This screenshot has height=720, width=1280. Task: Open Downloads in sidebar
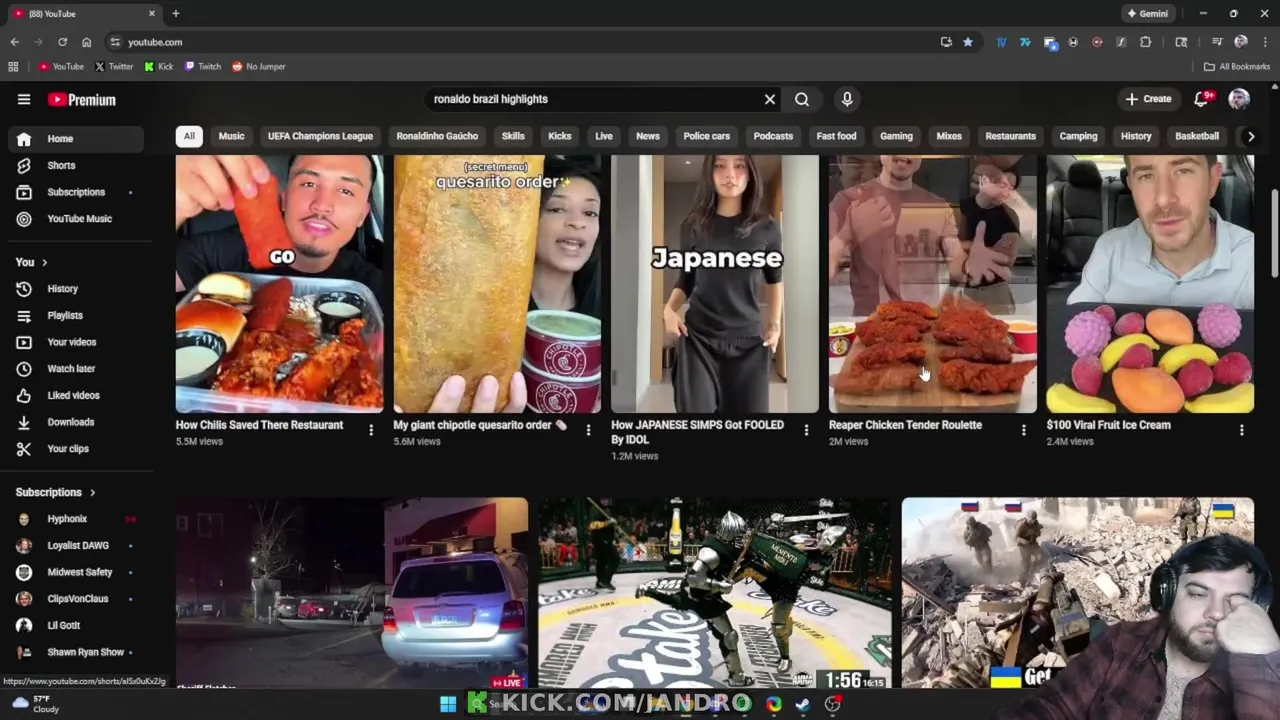(x=76, y=422)
